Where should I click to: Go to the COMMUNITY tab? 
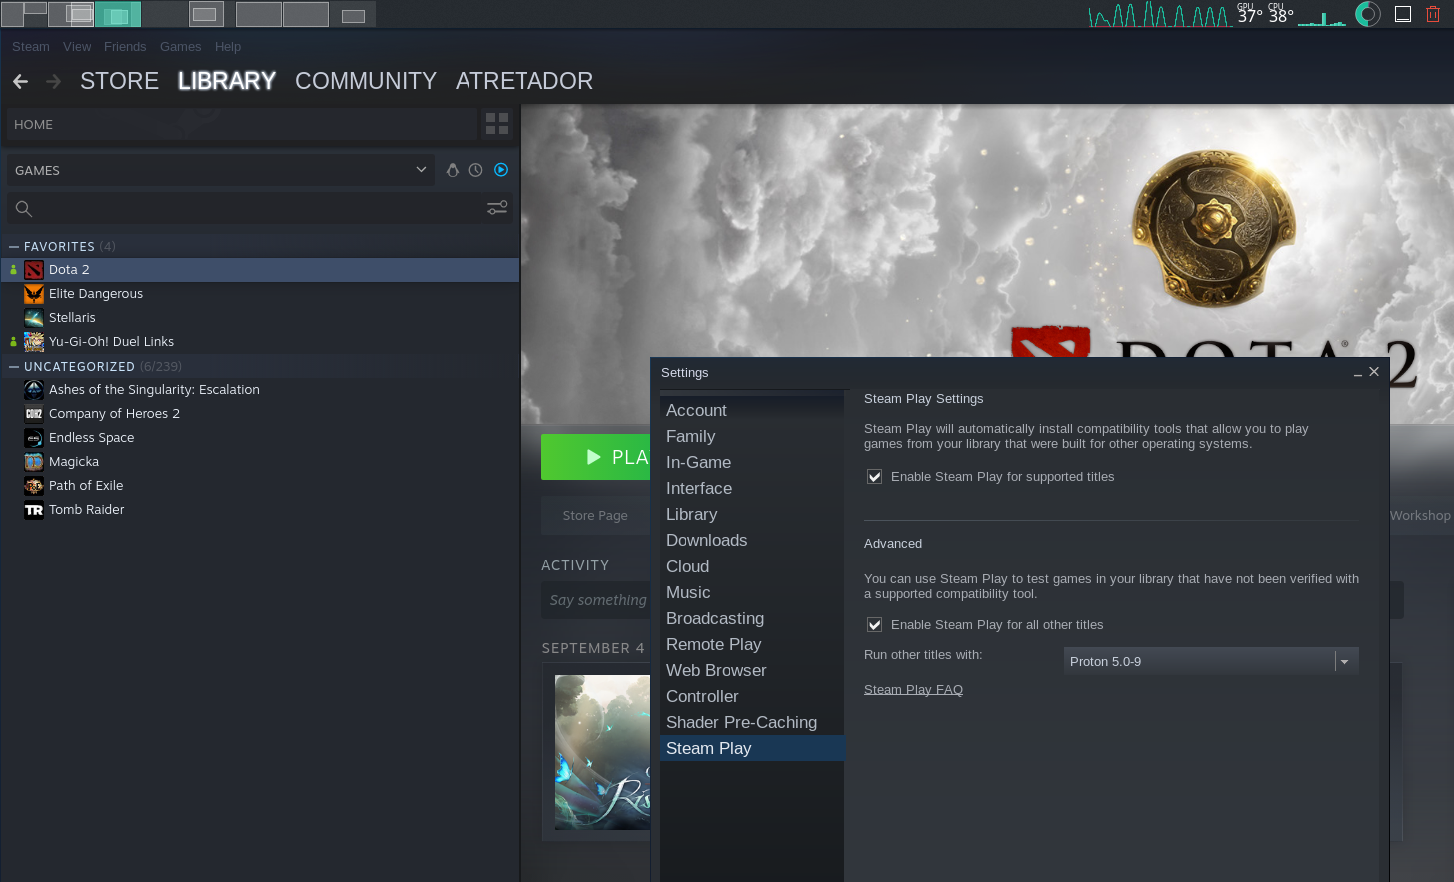366,81
